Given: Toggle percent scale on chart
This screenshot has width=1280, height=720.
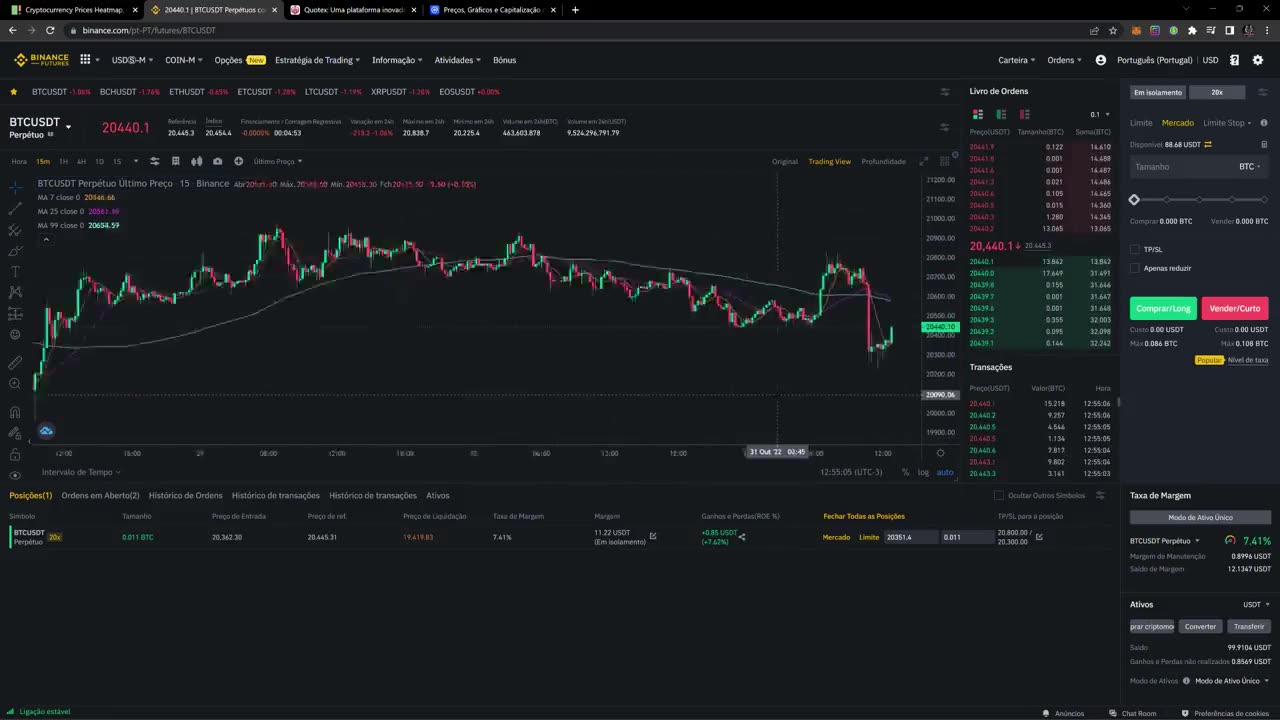Looking at the screenshot, I should coord(905,472).
